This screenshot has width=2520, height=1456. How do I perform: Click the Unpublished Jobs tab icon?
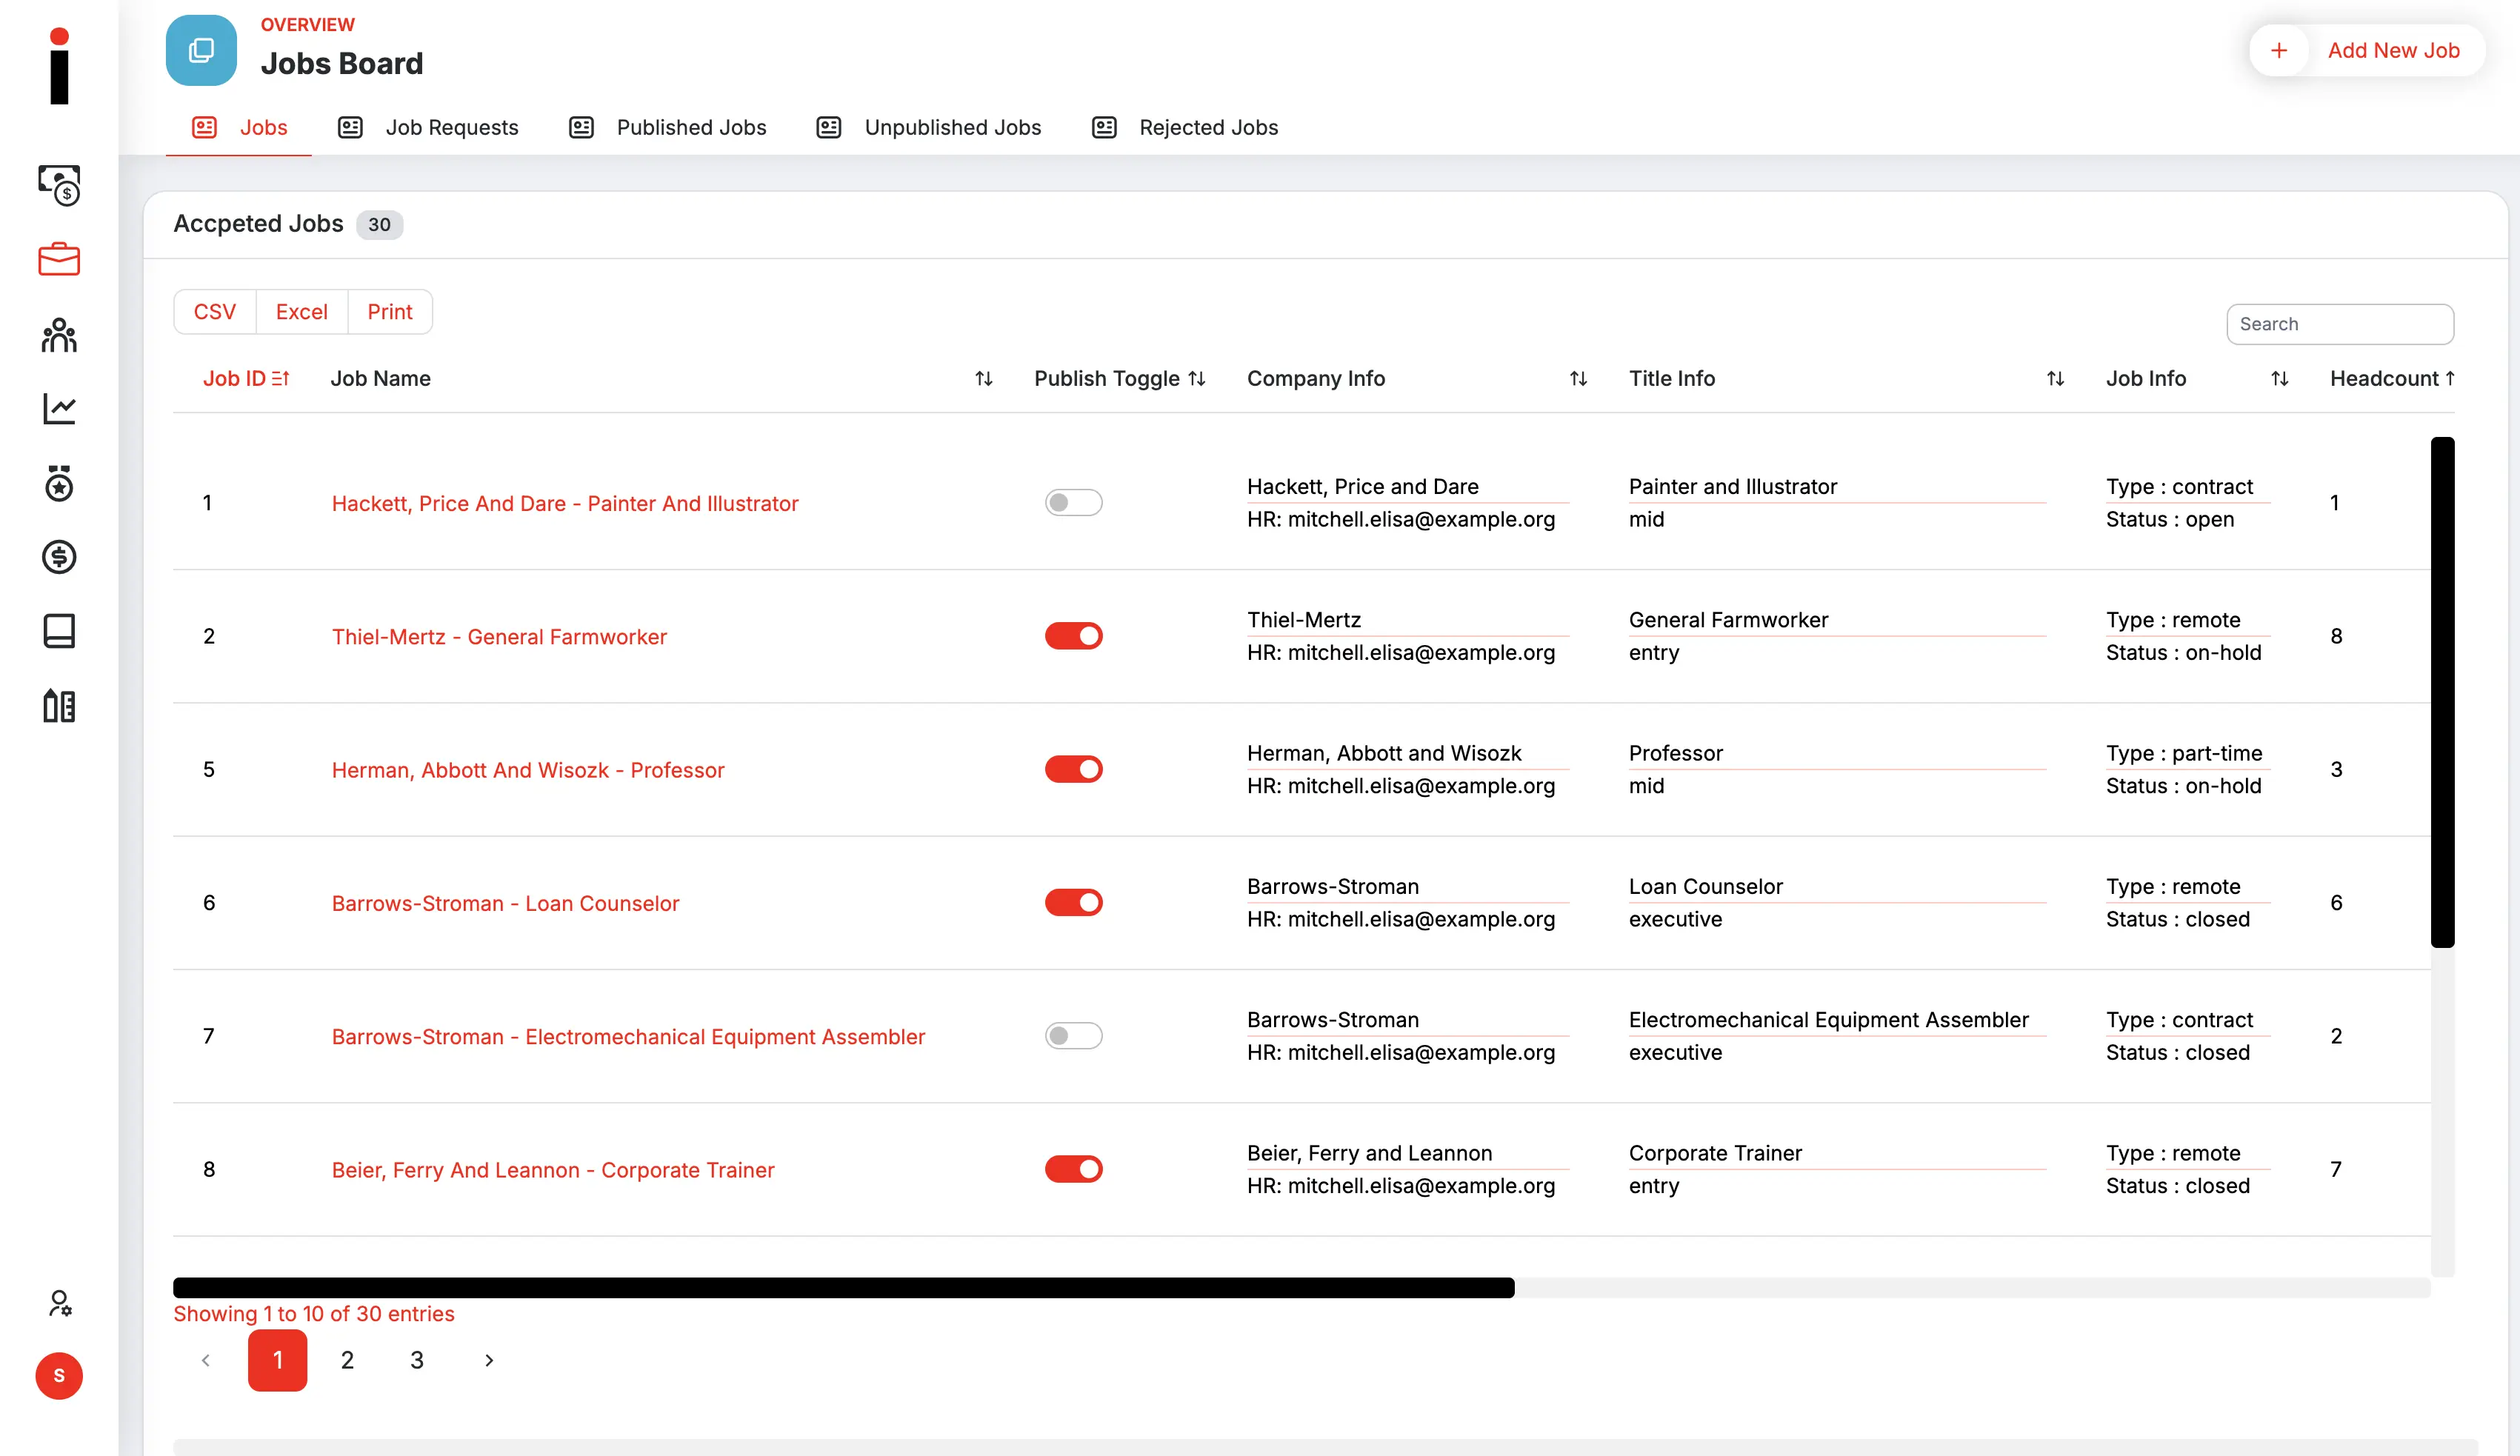(829, 127)
